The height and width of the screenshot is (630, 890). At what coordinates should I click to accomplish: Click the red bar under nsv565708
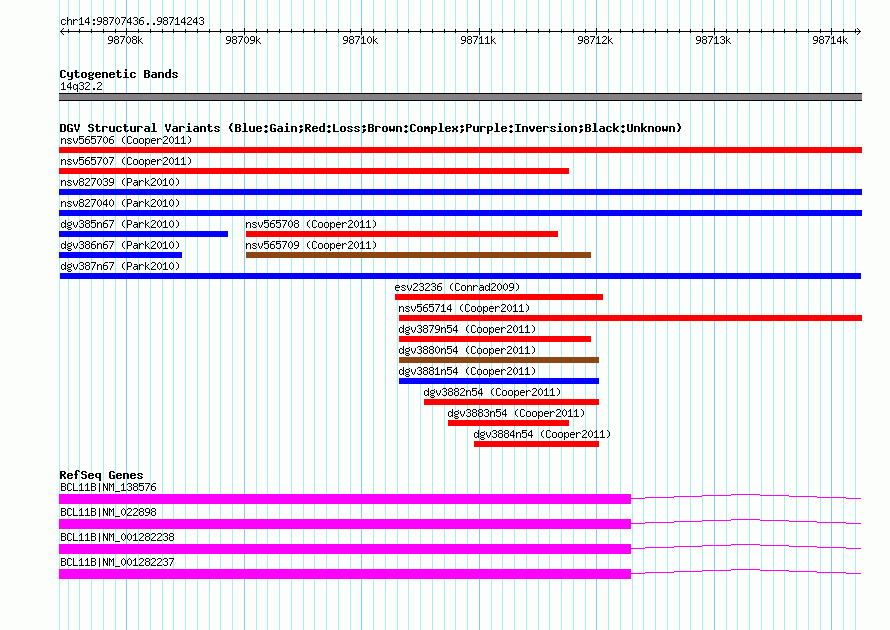point(402,234)
